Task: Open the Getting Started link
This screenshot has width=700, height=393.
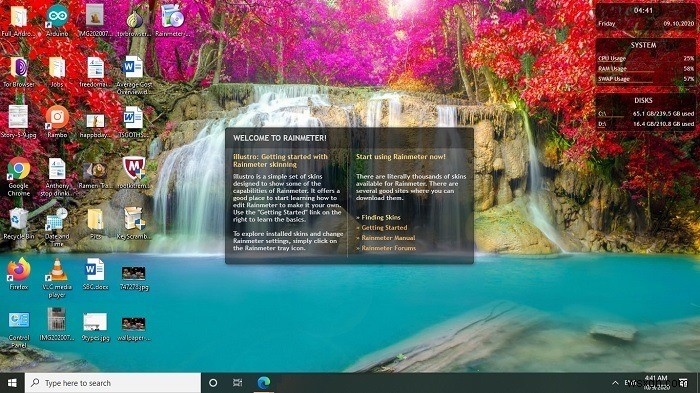Action: tap(384, 228)
